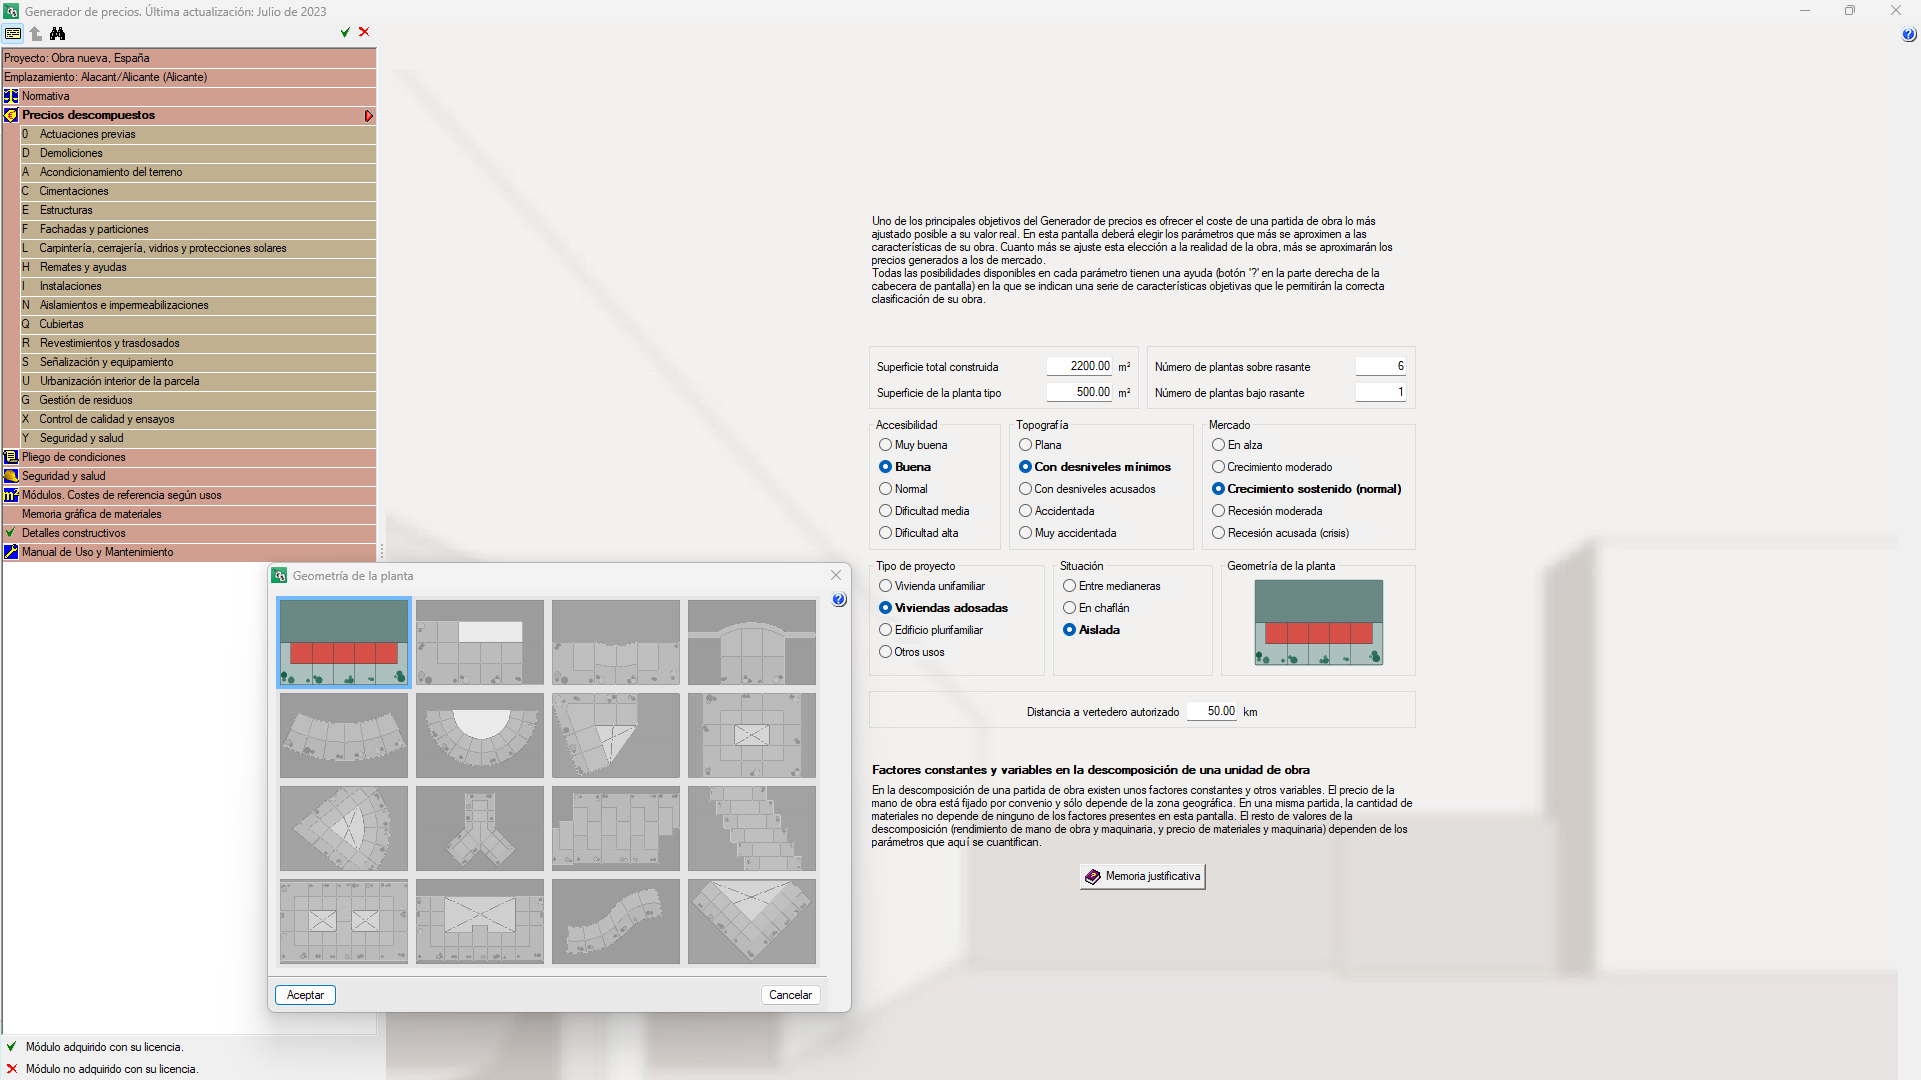Viewport: 1921px width, 1080px height.
Task: Open help icon in Geometría dialog
Action: pyautogui.click(x=839, y=600)
